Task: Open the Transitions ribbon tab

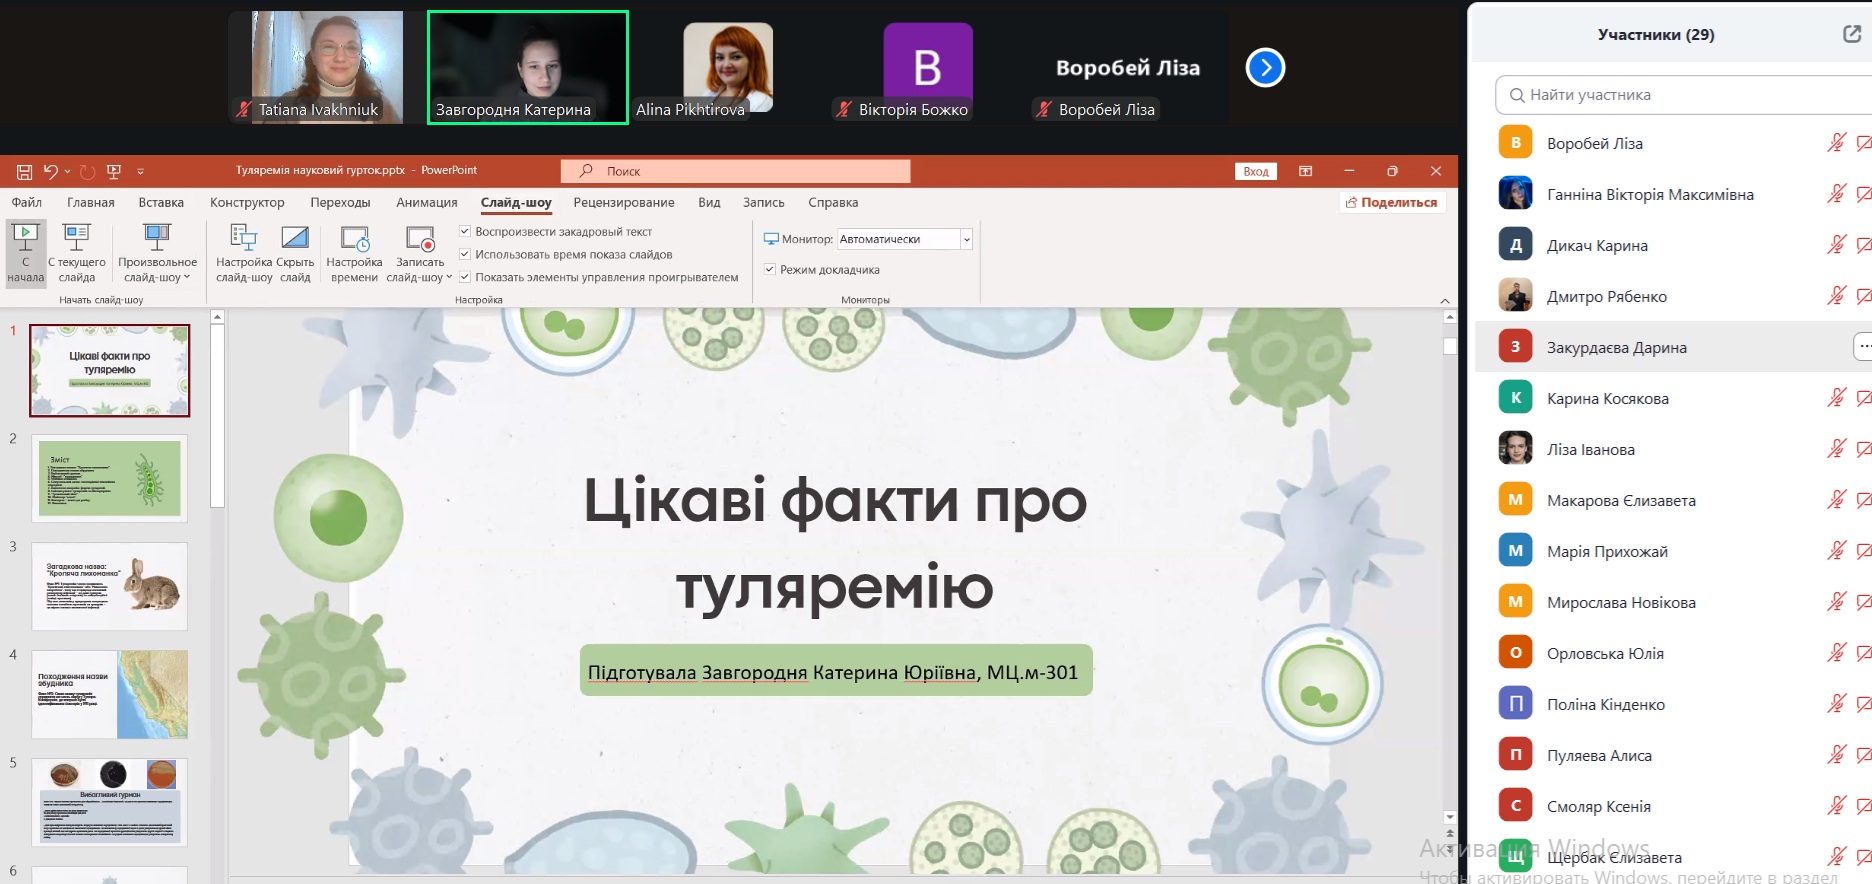Action: point(340,202)
